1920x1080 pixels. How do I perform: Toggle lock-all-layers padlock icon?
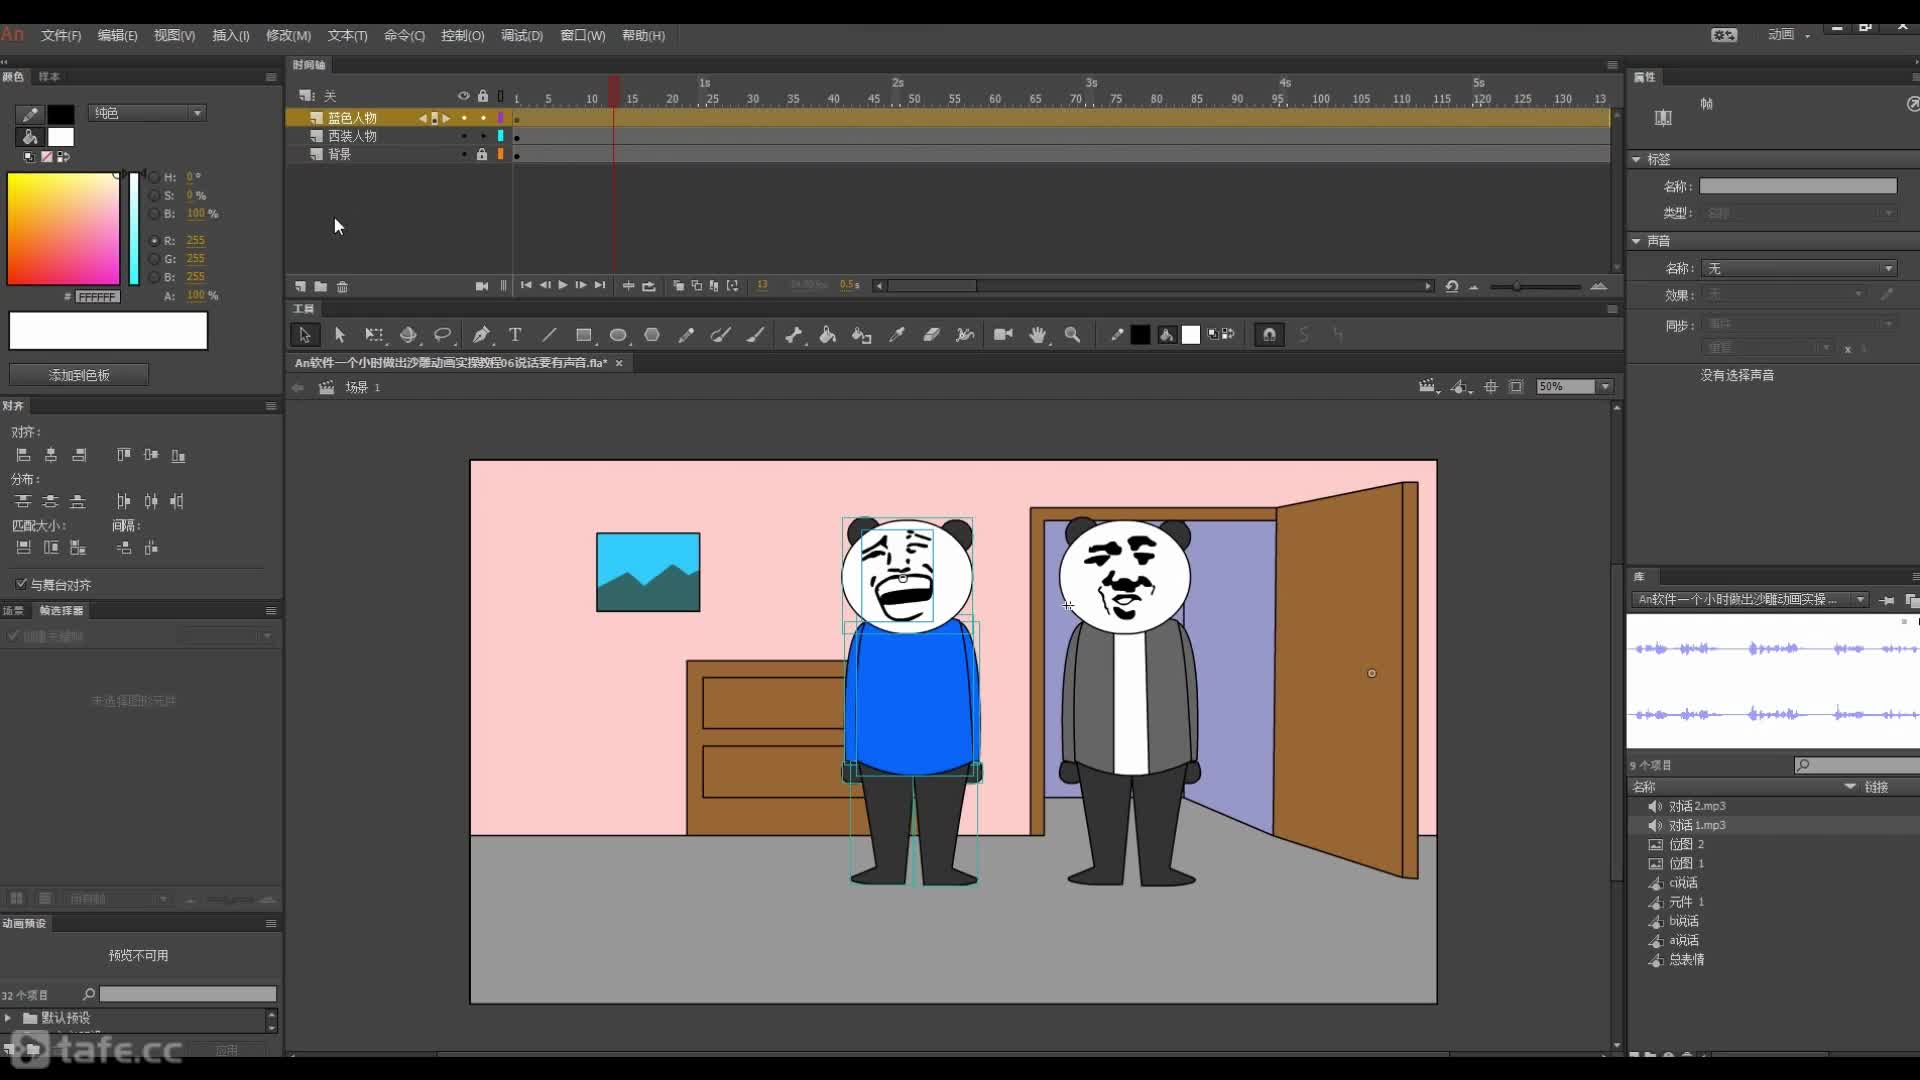pyautogui.click(x=483, y=96)
